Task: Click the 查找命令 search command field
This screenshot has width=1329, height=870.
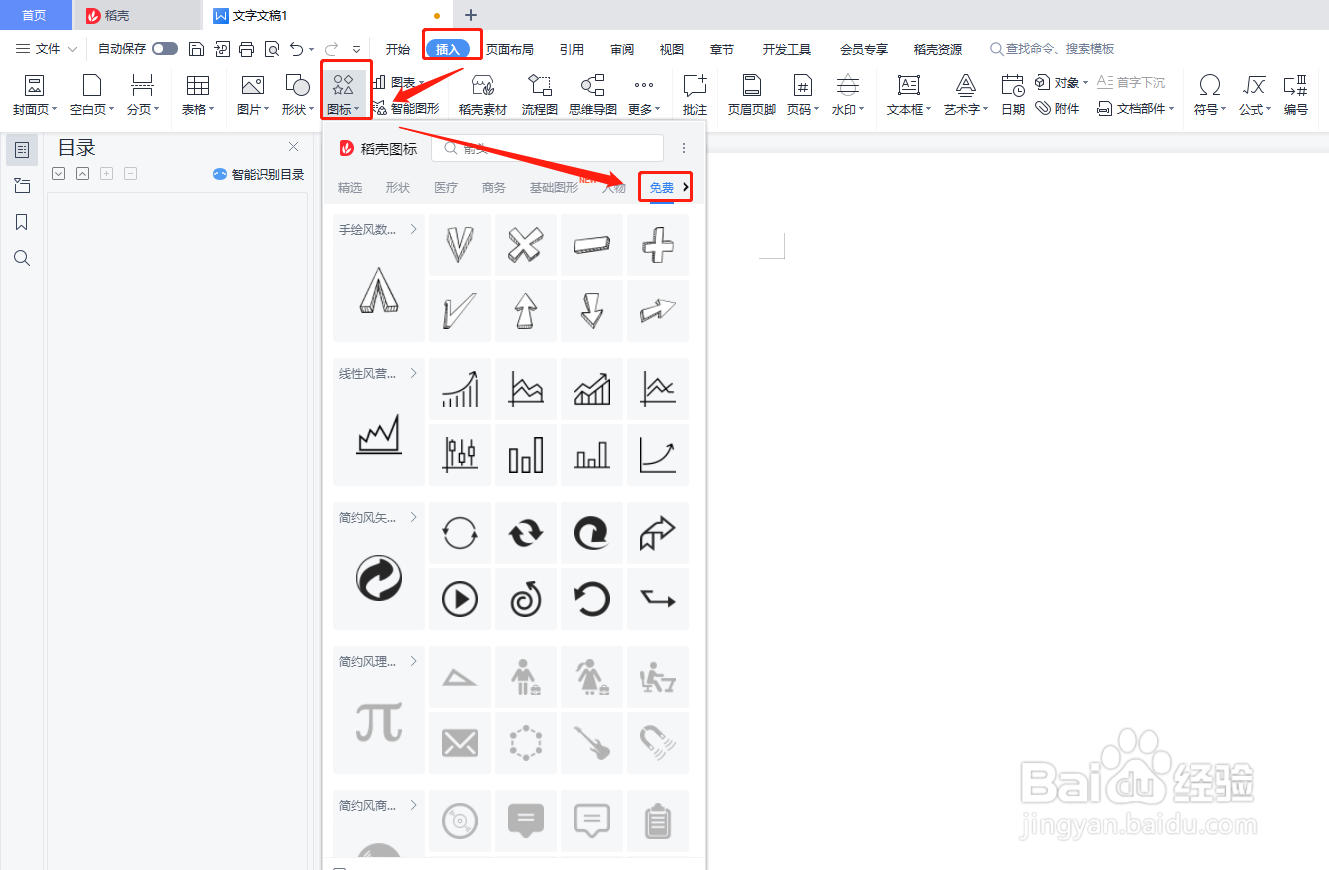Action: [x=1052, y=49]
